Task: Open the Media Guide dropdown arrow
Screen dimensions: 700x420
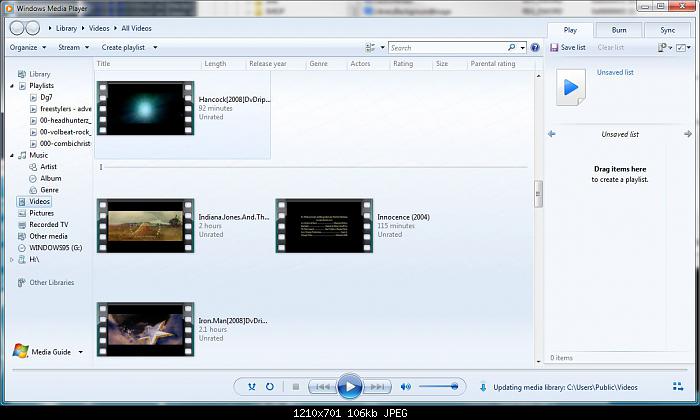Action: pos(81,352)
